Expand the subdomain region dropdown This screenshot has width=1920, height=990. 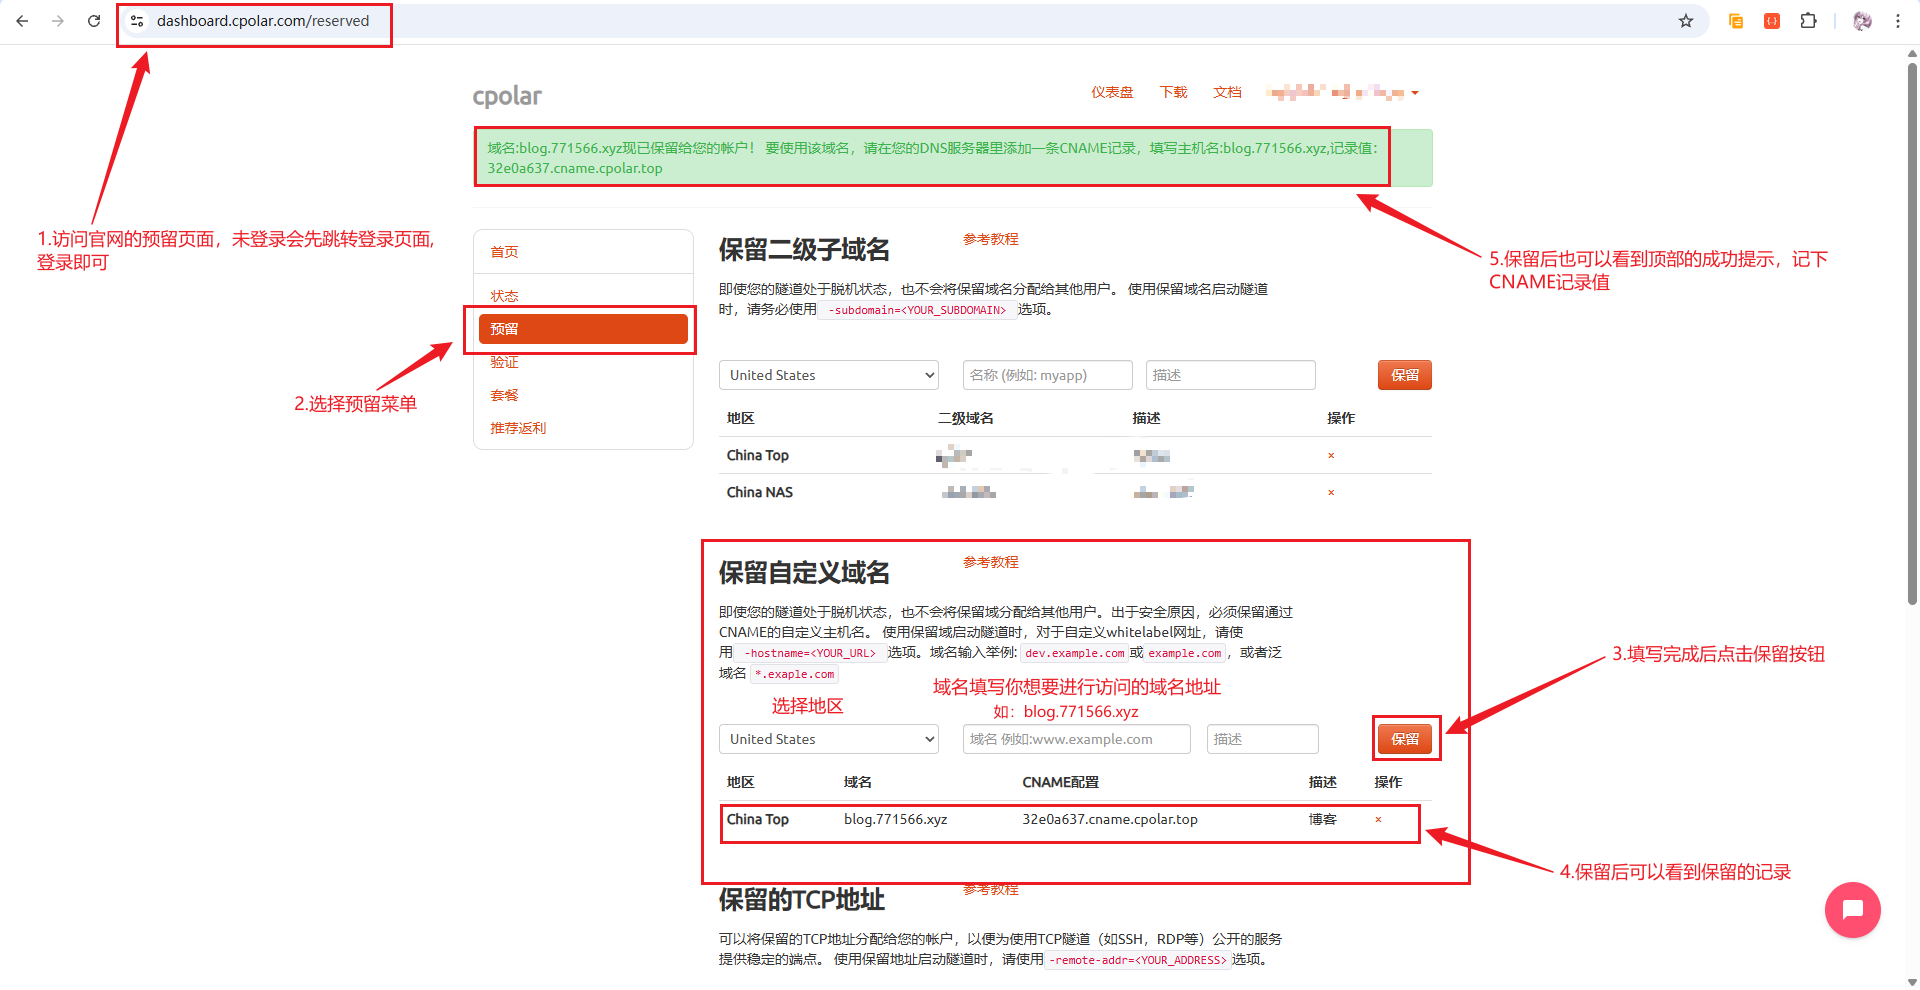coord(828,375)
